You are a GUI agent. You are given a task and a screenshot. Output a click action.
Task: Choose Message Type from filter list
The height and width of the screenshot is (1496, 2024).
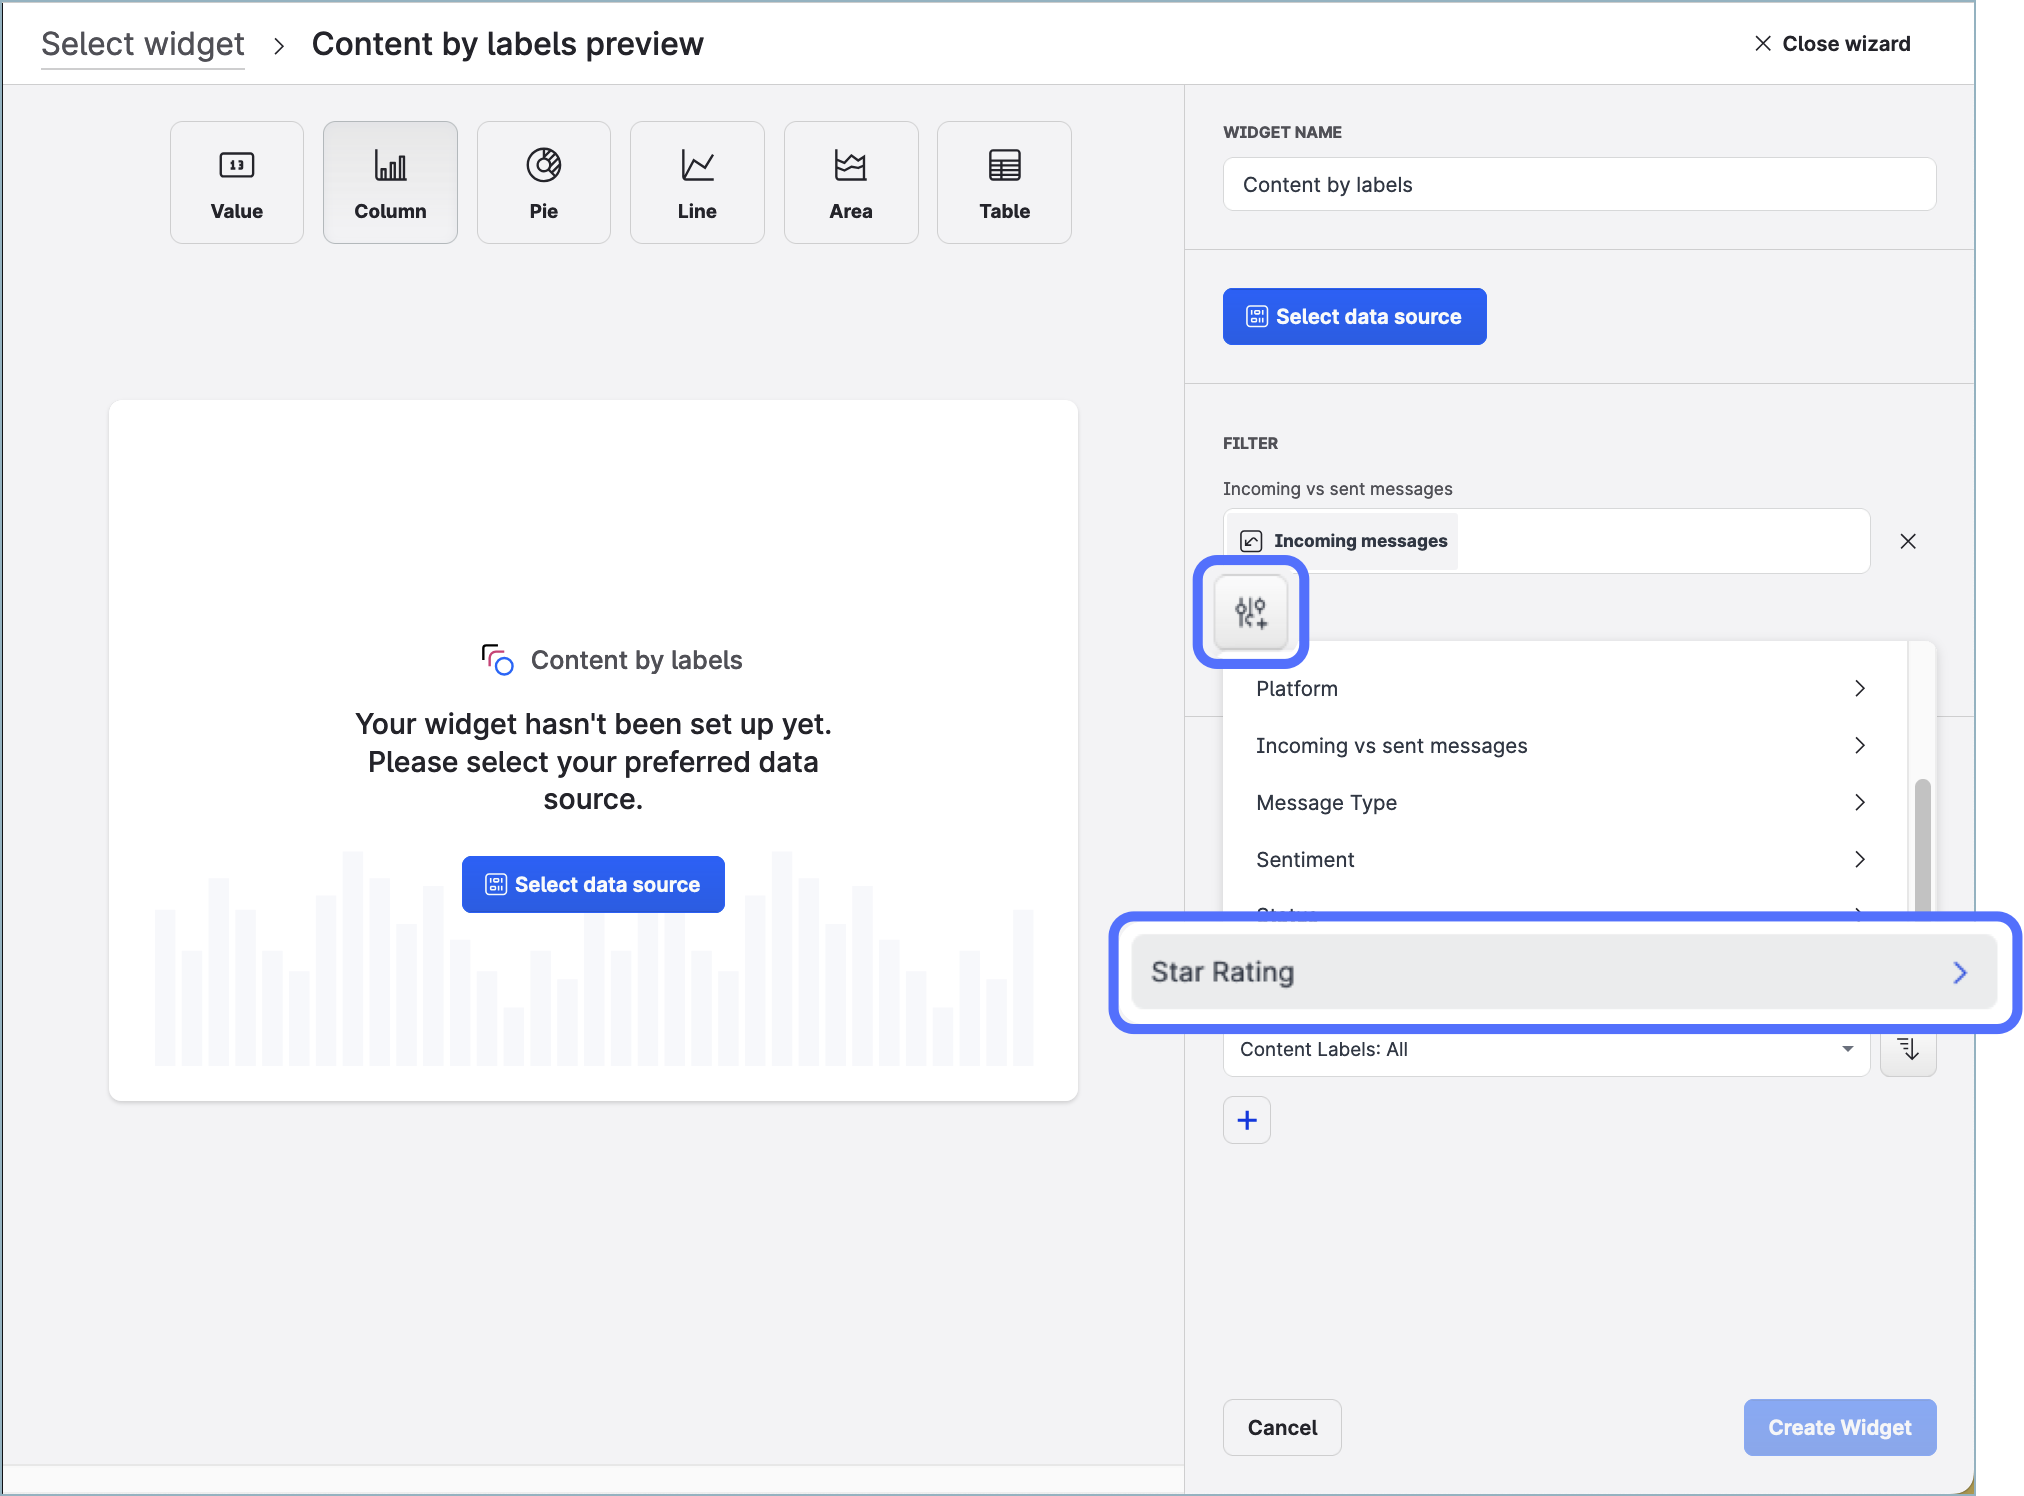coord(1558,802)
